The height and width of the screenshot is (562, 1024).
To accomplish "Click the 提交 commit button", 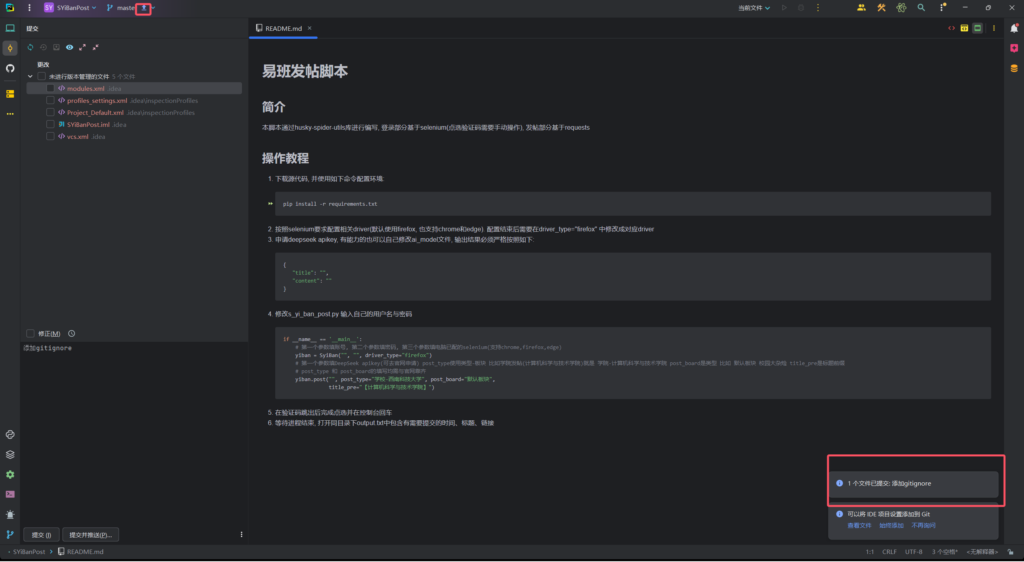I will 42,534.
